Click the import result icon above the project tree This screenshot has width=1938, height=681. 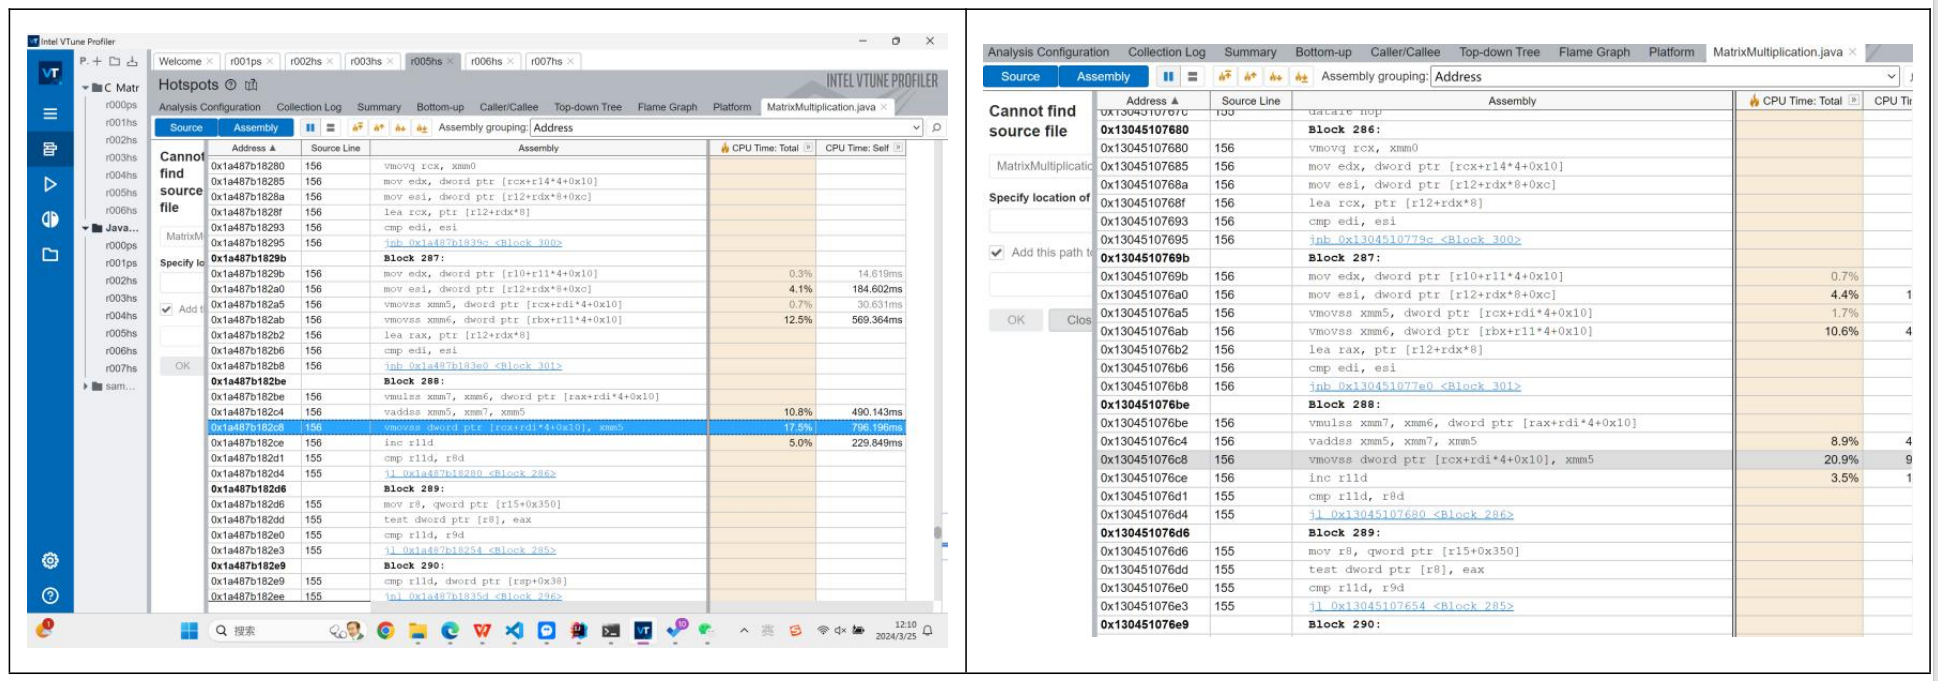click(x=131, y=61)
